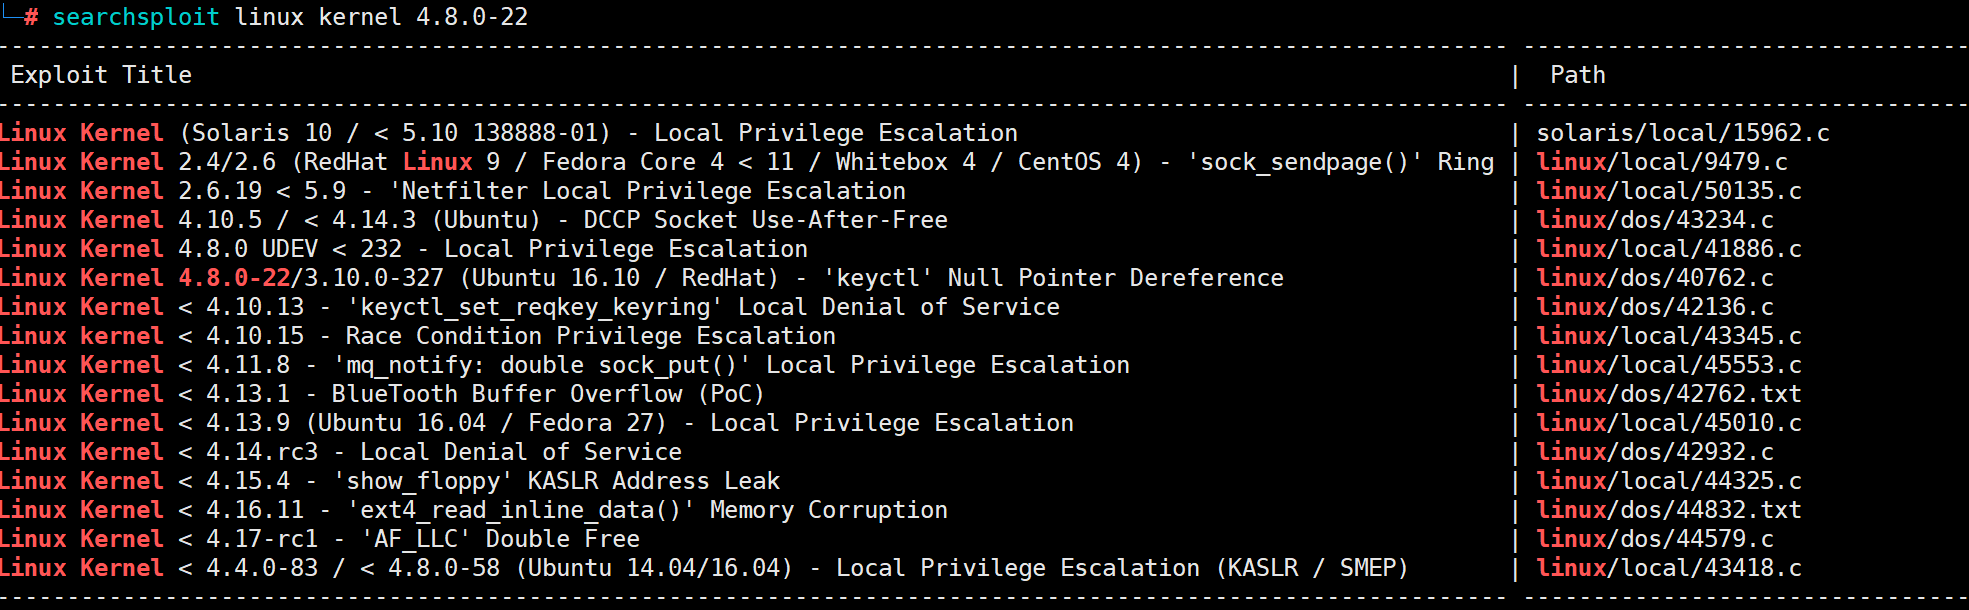The width and height of the screenshot is (1969, 610).
Task: Select the linux/local/41886.c path
Action: [1669, 249]
